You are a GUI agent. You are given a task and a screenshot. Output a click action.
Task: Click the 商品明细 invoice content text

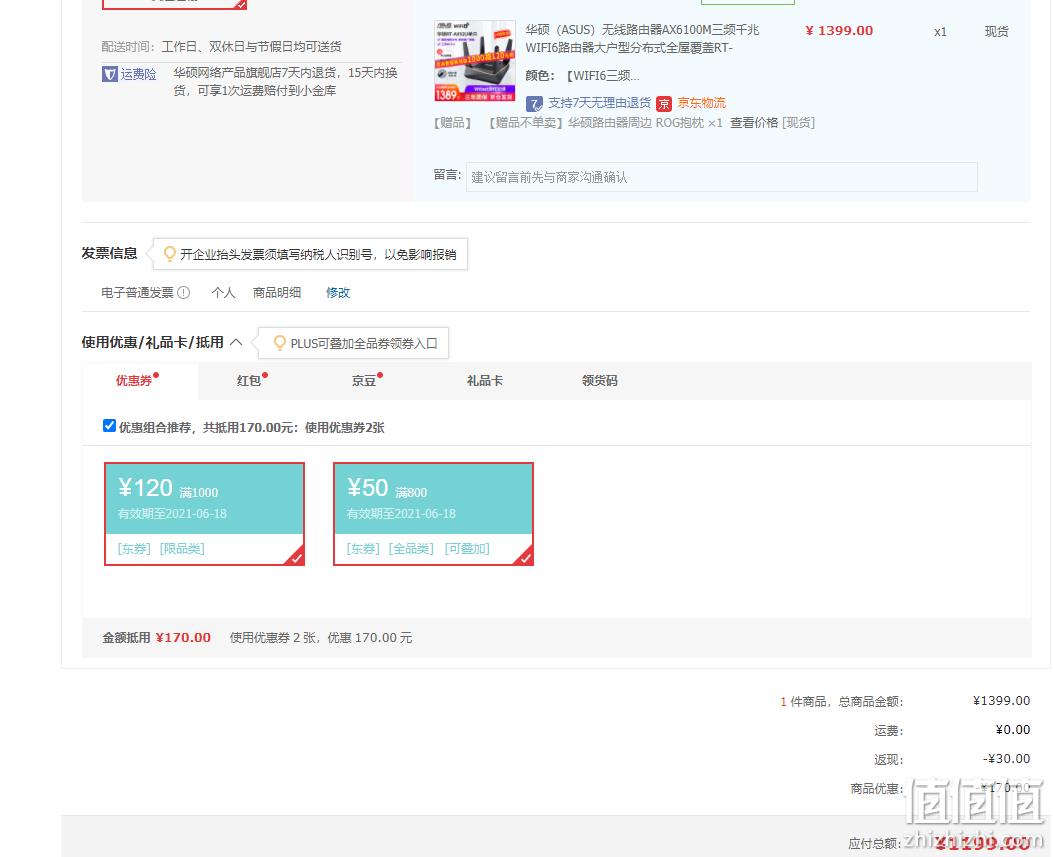(277, 293)
